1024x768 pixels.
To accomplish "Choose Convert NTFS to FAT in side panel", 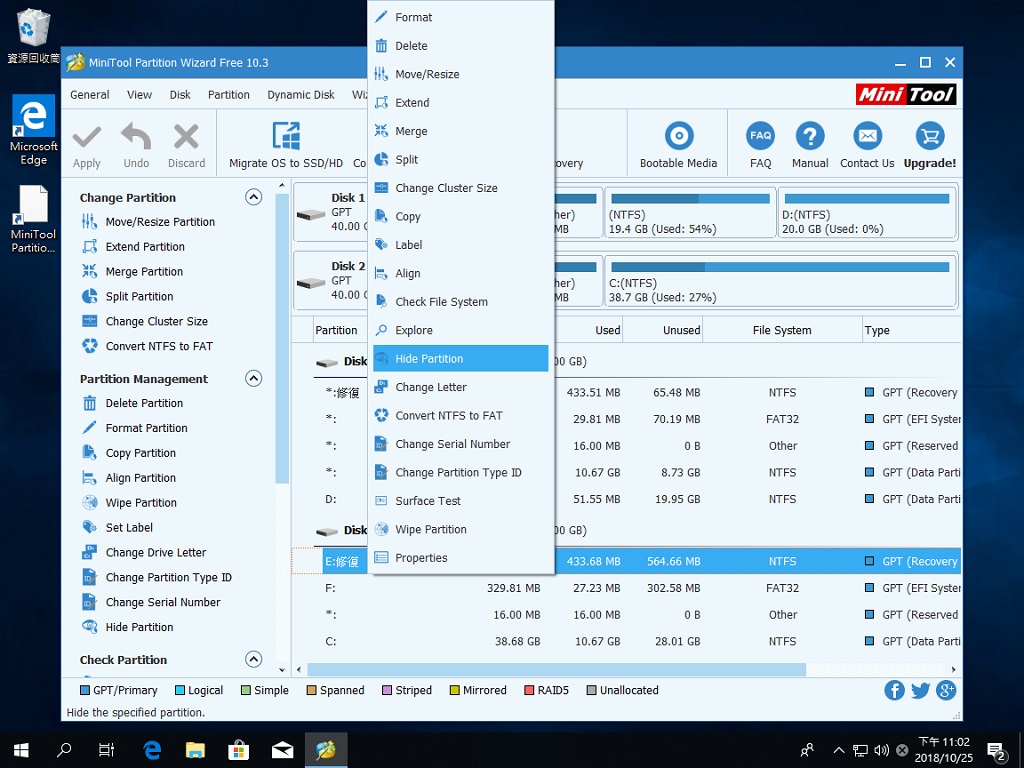I will (147, 346).
